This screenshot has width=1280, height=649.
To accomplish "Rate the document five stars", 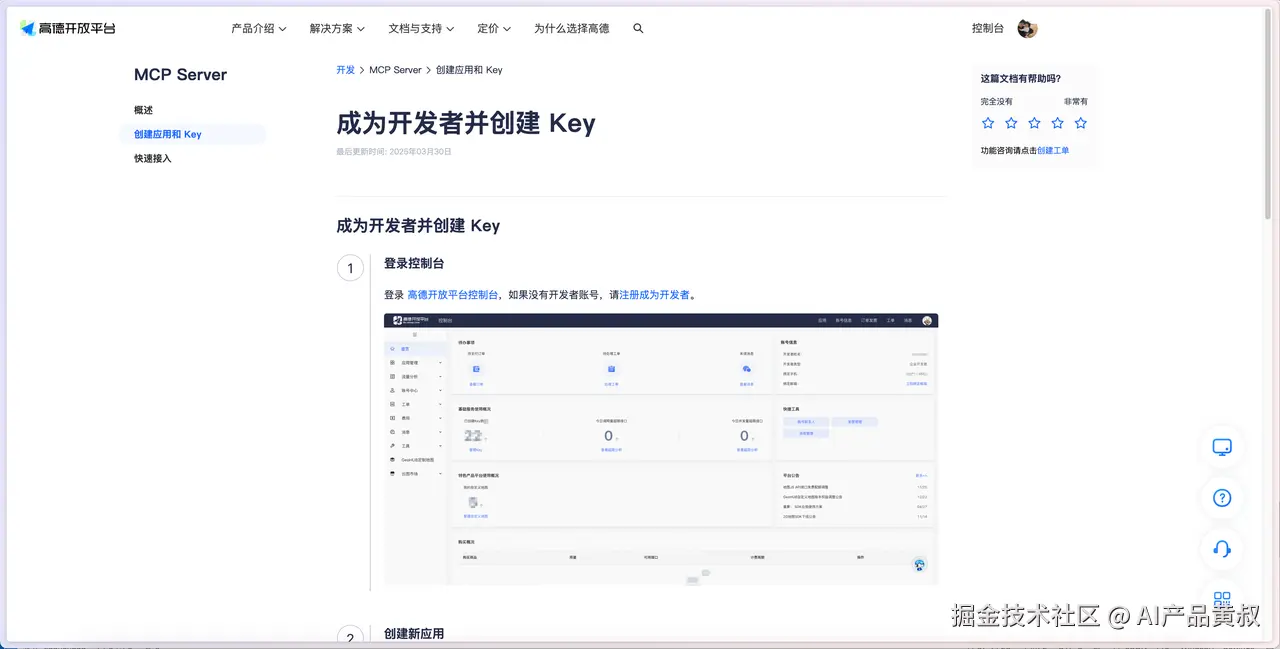I will [x=1080, y=123].
